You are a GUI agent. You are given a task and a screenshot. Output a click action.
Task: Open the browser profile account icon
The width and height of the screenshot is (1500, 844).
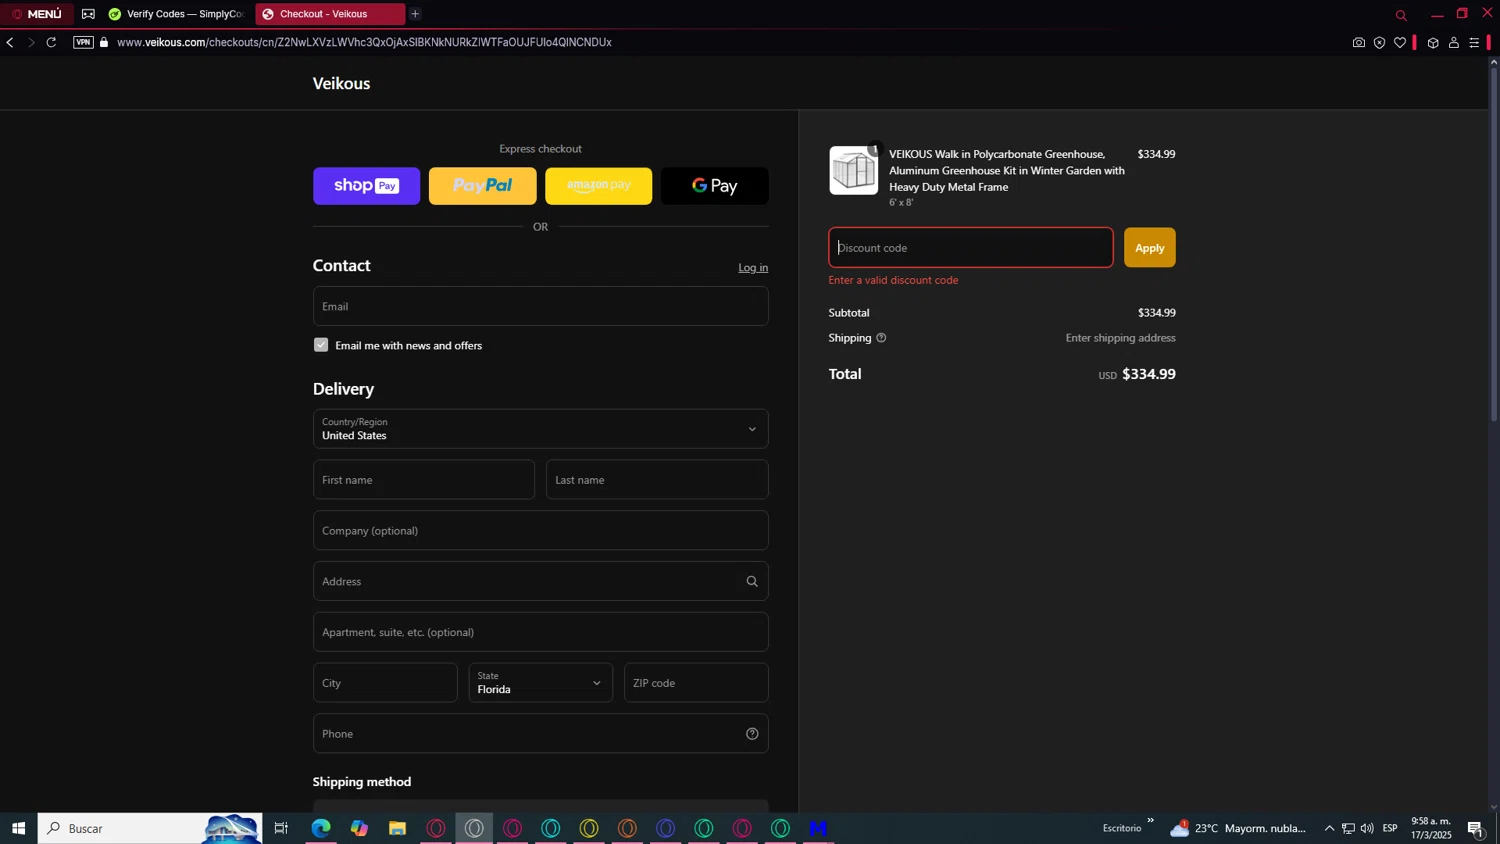coord(1454,43)
